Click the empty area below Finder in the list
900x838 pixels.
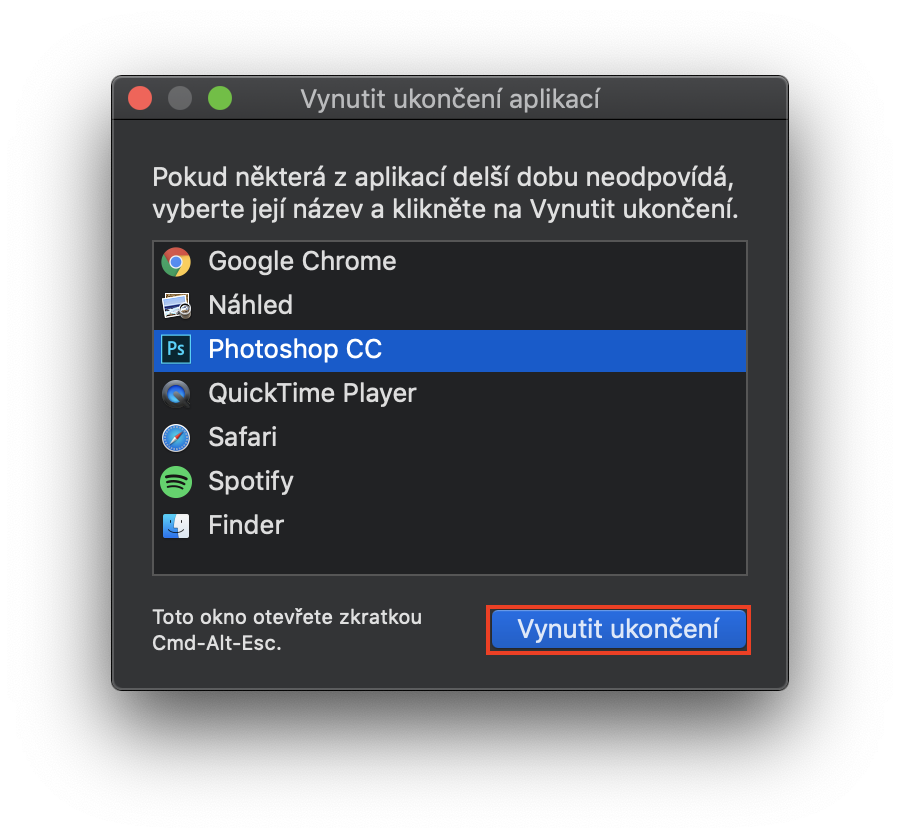[x=450, y=558]
